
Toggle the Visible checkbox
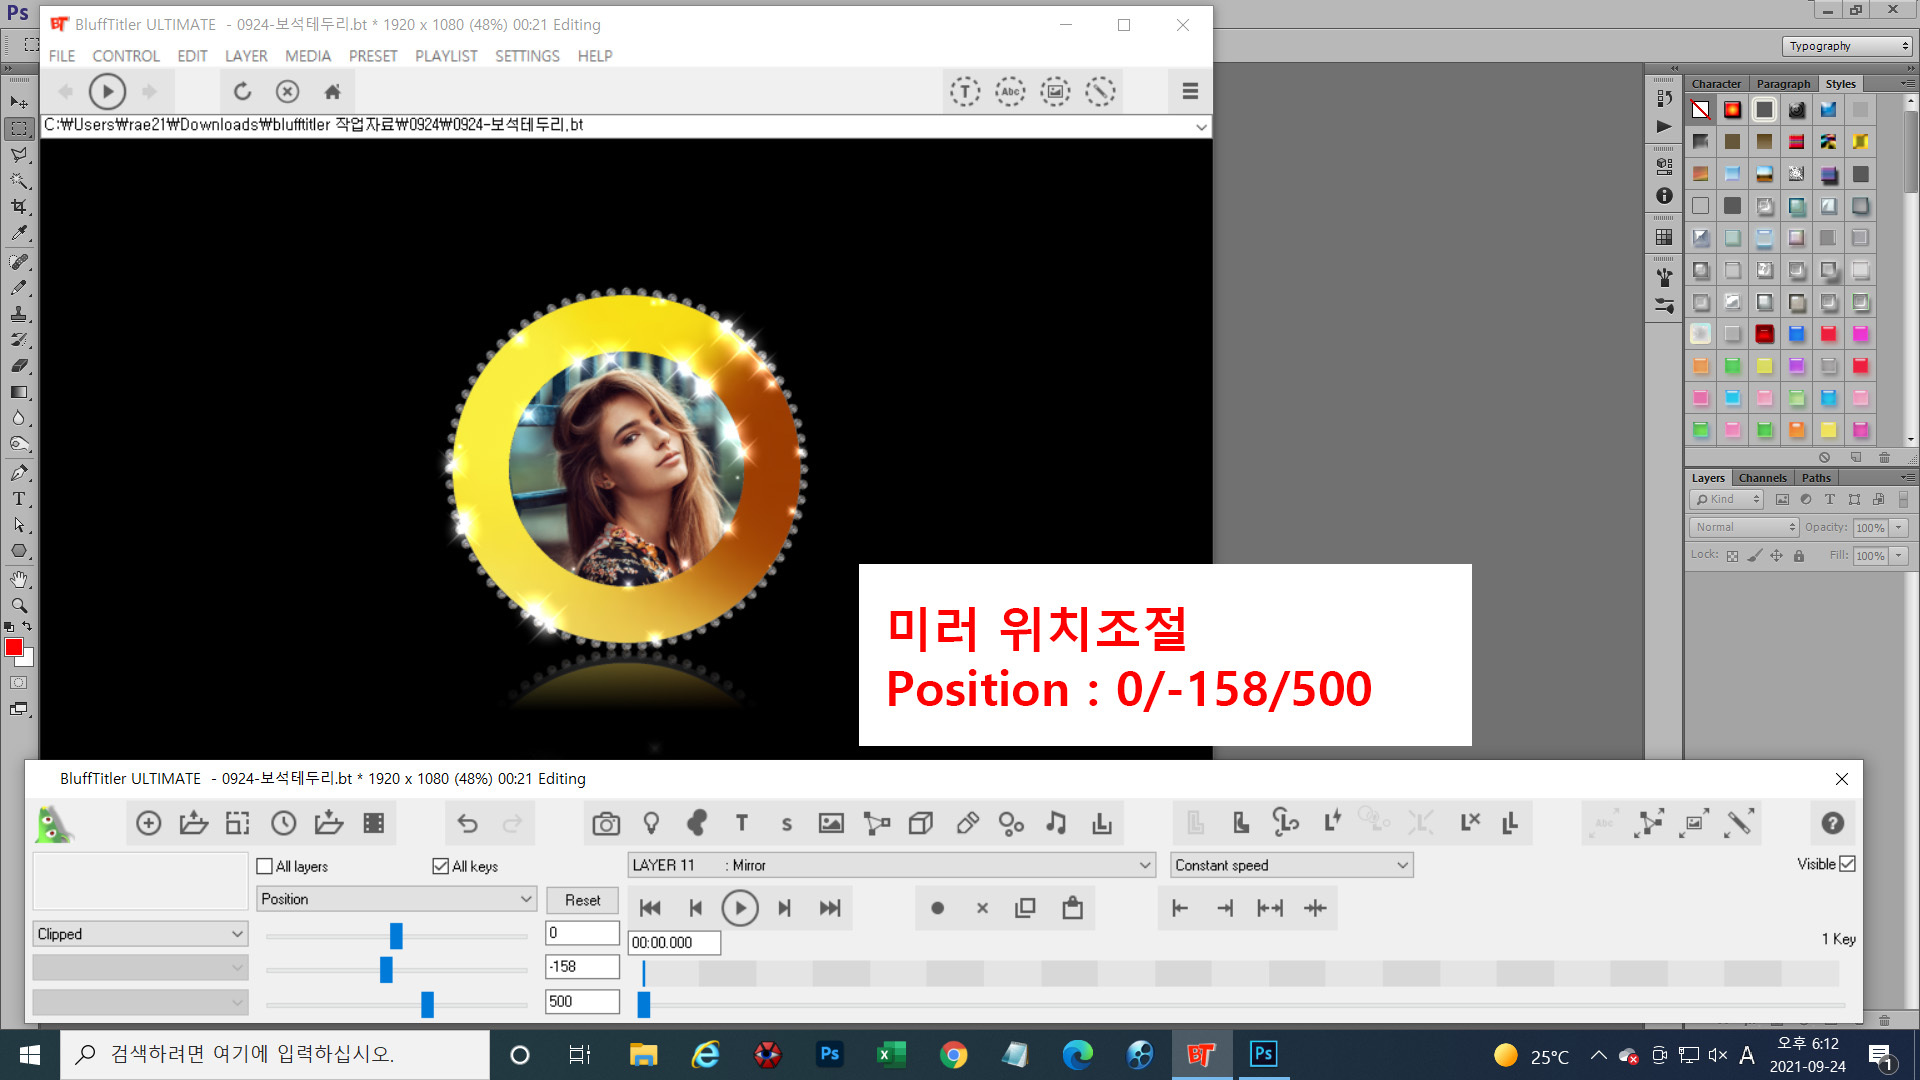[1847, 864]
